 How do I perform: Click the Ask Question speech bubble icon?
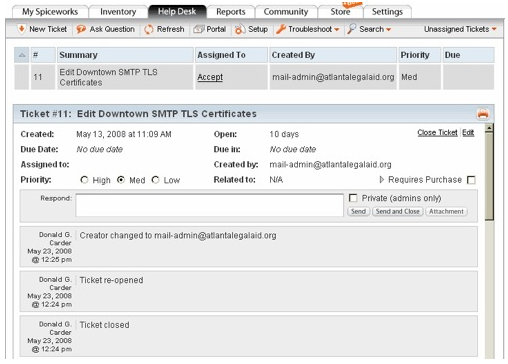coord(81,29)
